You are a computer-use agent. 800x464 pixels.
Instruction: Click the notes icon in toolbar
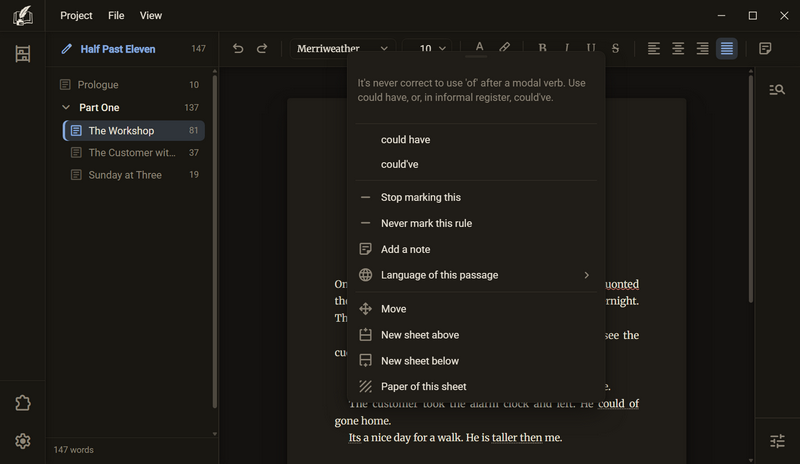click(x=765, y=48)
